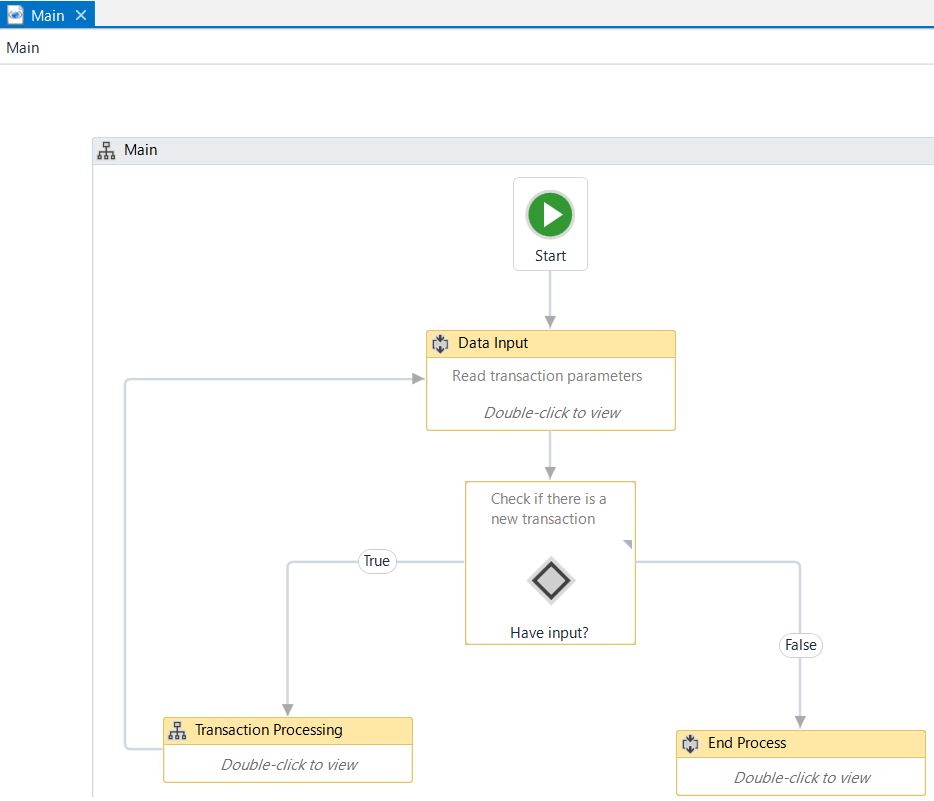
Task: Select the Read transaction parameters annotation
Action: pos(550,376)
